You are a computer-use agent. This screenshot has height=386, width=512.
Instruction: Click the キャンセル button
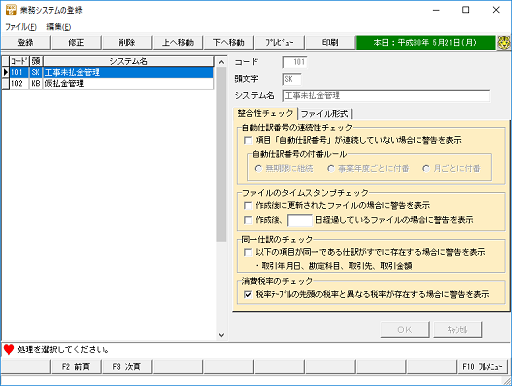458,330
